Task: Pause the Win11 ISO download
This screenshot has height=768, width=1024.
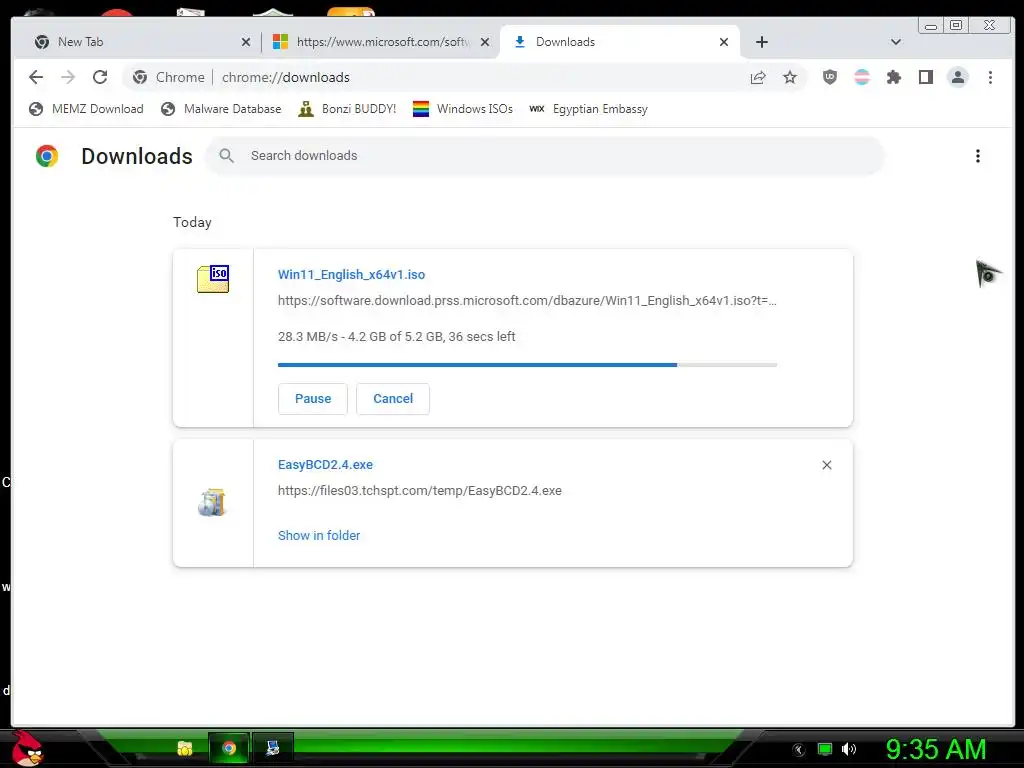Action: (x=313, y=398)
